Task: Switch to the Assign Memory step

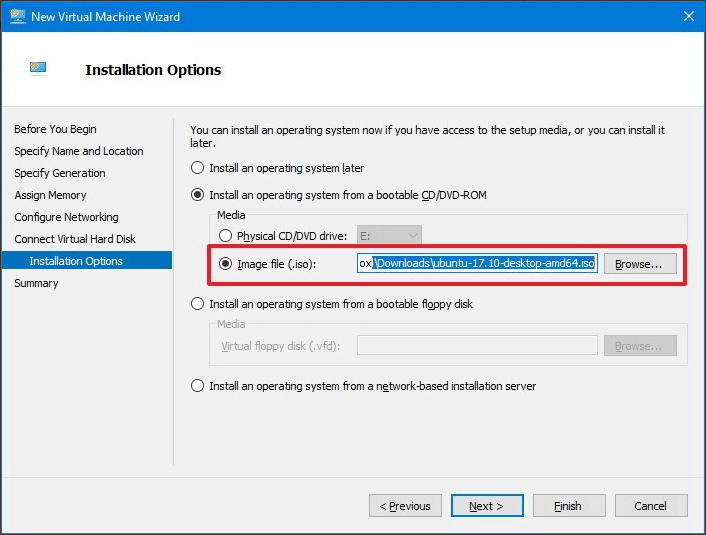Action: click(x=50, y=195)
